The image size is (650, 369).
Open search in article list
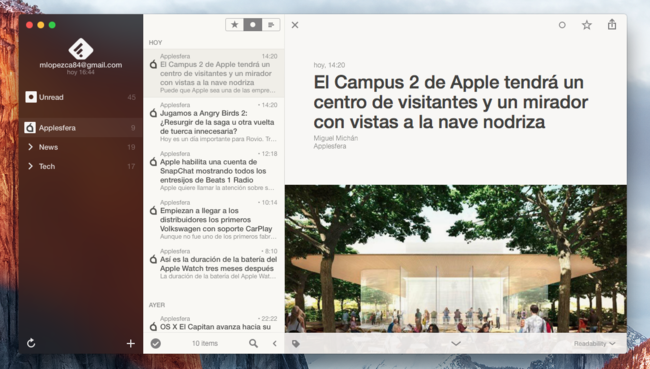(x=253, y=343)
